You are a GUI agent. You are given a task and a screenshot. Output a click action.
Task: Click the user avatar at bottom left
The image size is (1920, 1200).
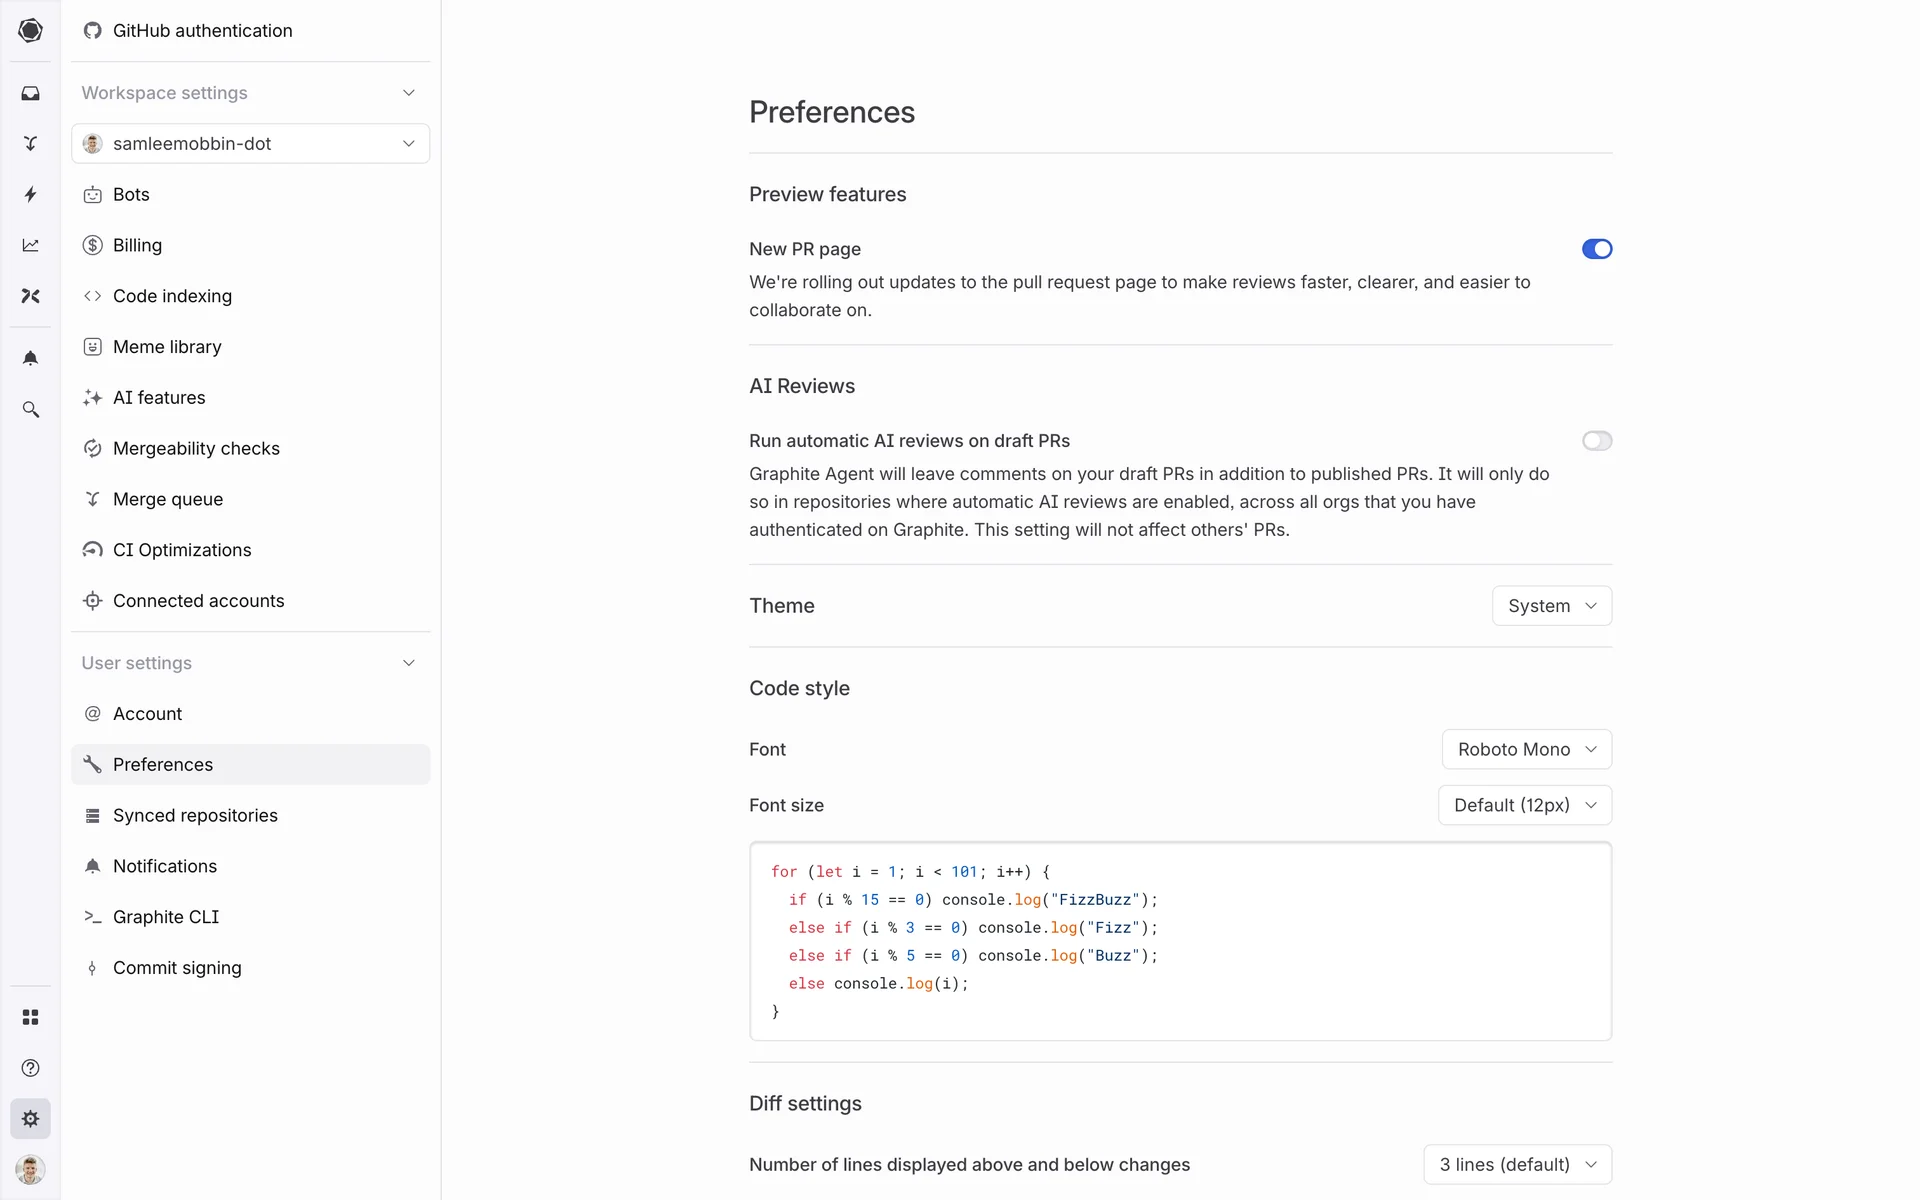[x=30, y=1169]
